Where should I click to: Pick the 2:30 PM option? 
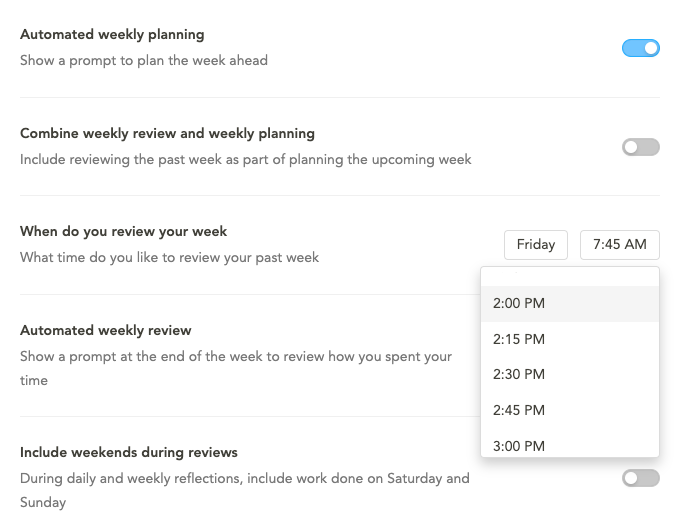tap(570, 375)
